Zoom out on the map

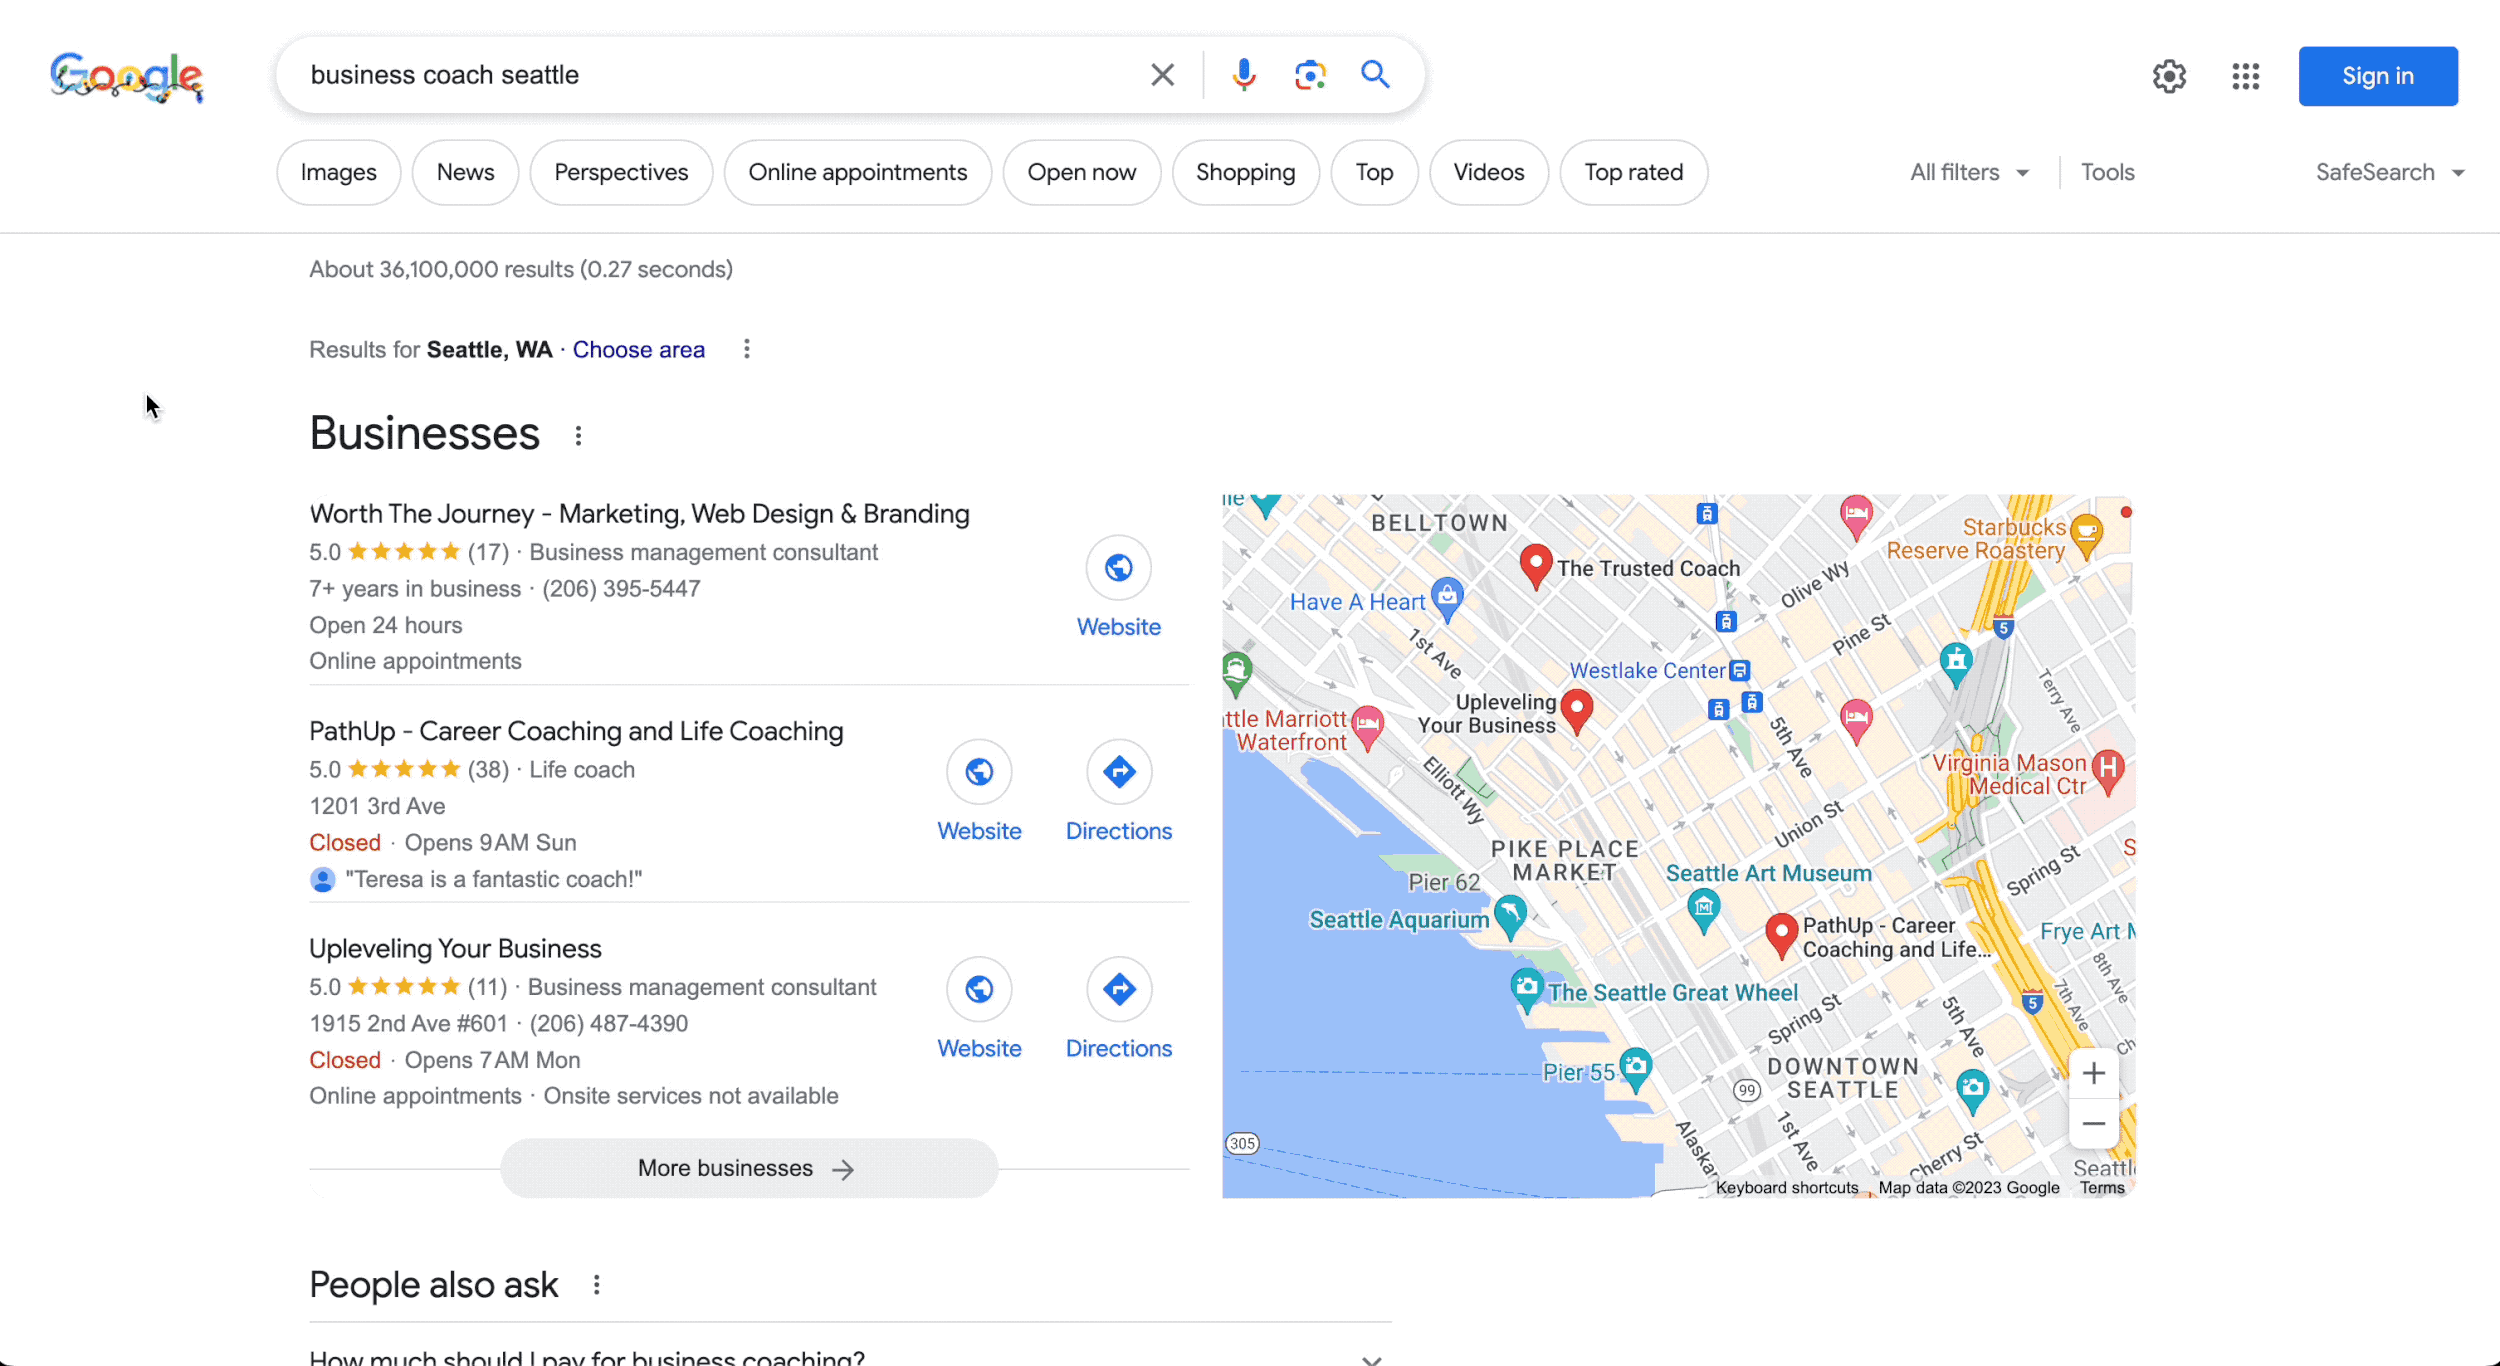tap(2093, 1123)
